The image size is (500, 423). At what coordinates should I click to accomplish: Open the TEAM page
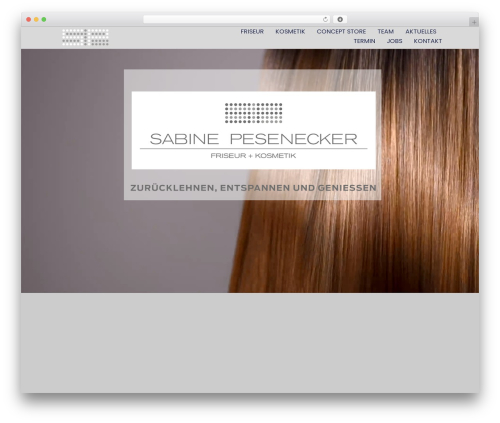coord(385,31)
